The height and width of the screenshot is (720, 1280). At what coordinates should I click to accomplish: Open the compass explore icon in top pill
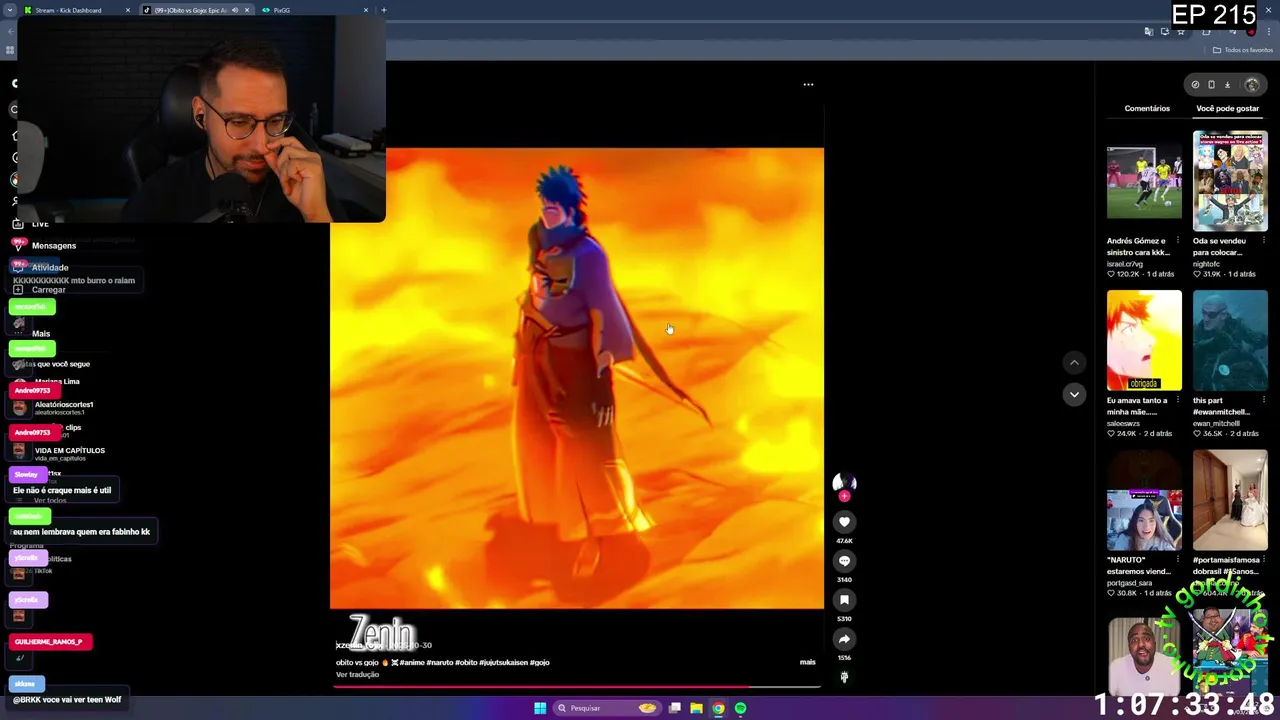(1195, 85)
